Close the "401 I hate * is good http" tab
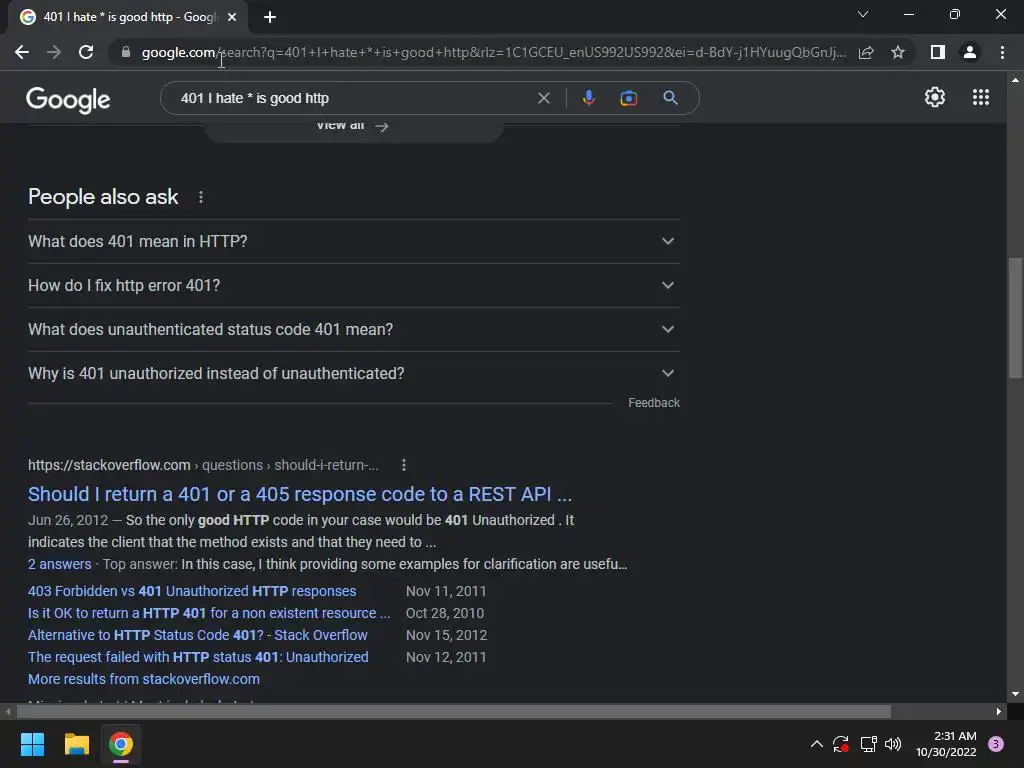Screen dimensions: 1024x768 click(x=232, y=17)
